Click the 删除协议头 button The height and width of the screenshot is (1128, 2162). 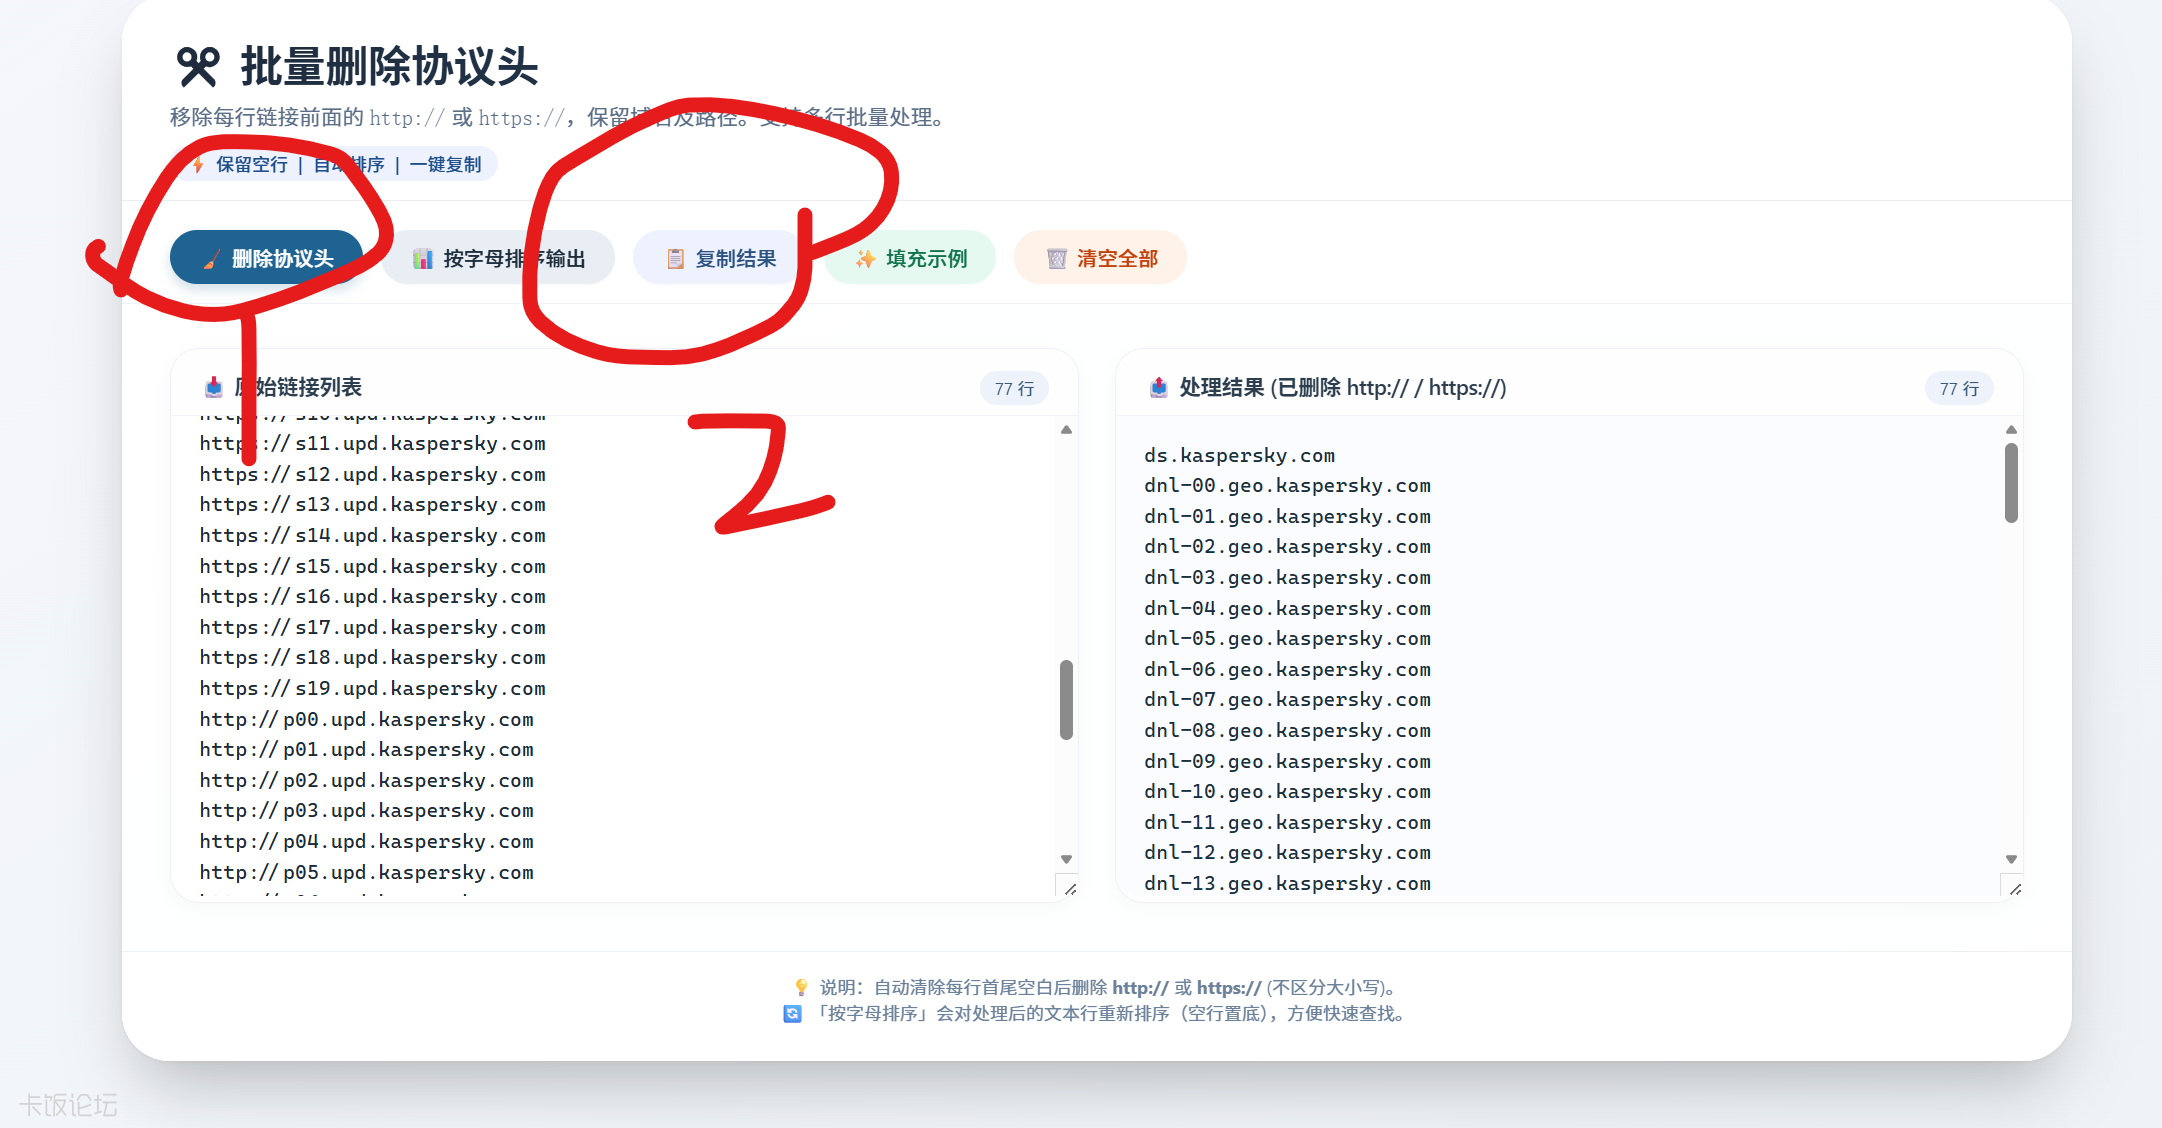[267, 258]
